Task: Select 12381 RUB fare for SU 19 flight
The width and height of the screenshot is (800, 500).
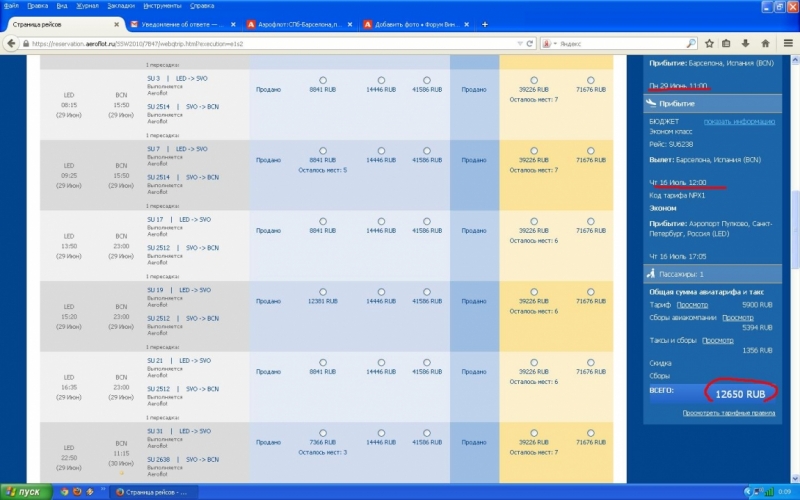Action: click(x=322, y=292)
